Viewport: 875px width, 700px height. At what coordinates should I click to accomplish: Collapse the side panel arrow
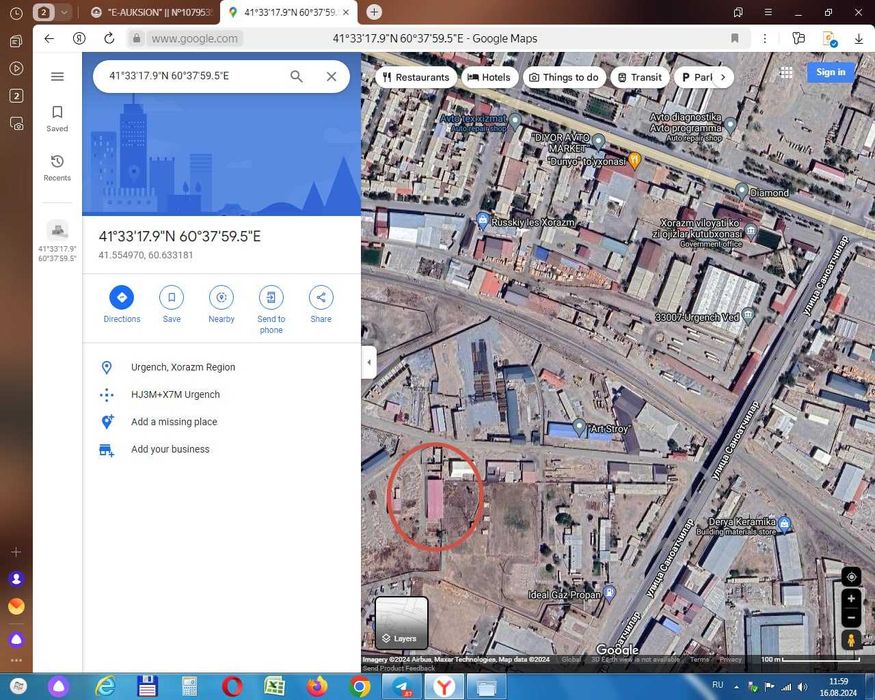point(369,362)
